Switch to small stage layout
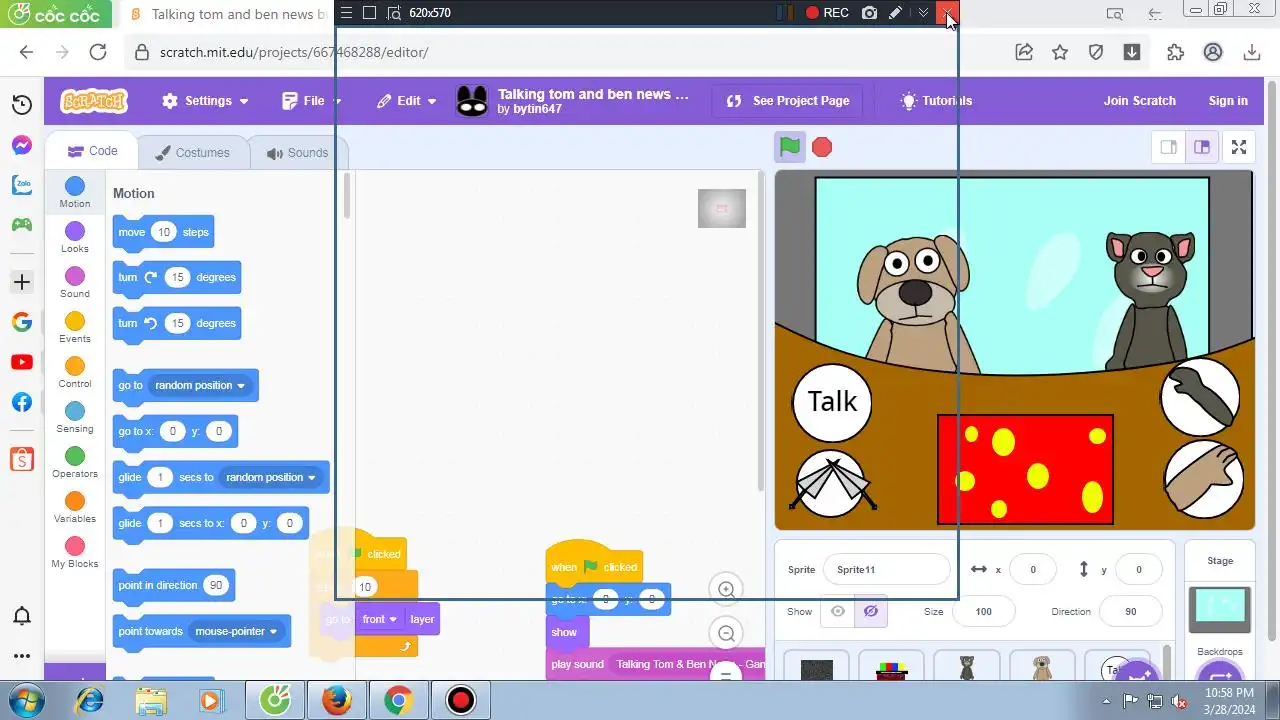This screenshot has width=1280, height=720. click(x=1168, y=147)
